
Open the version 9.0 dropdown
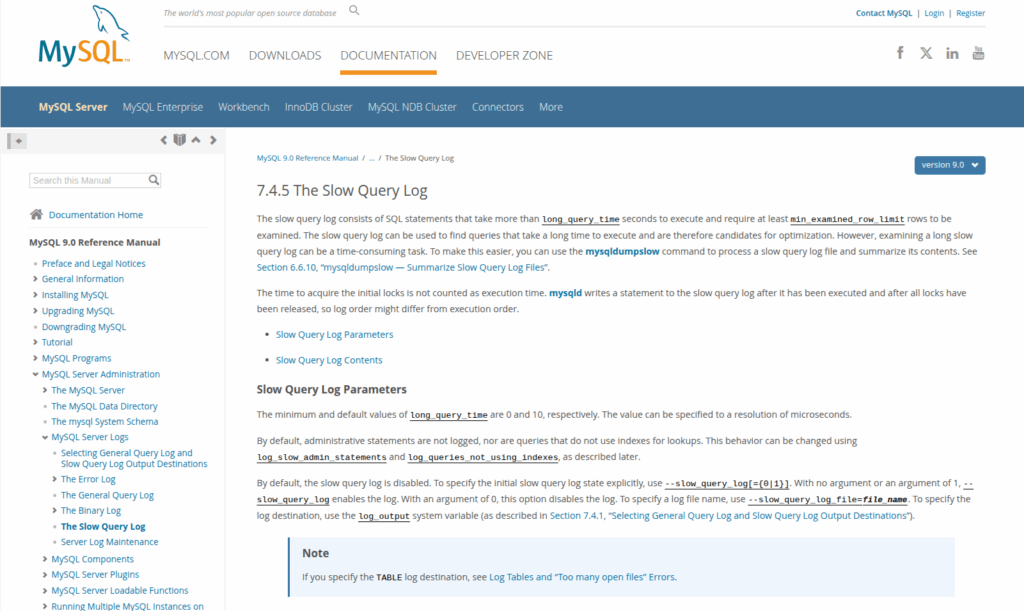coord(948,164)
